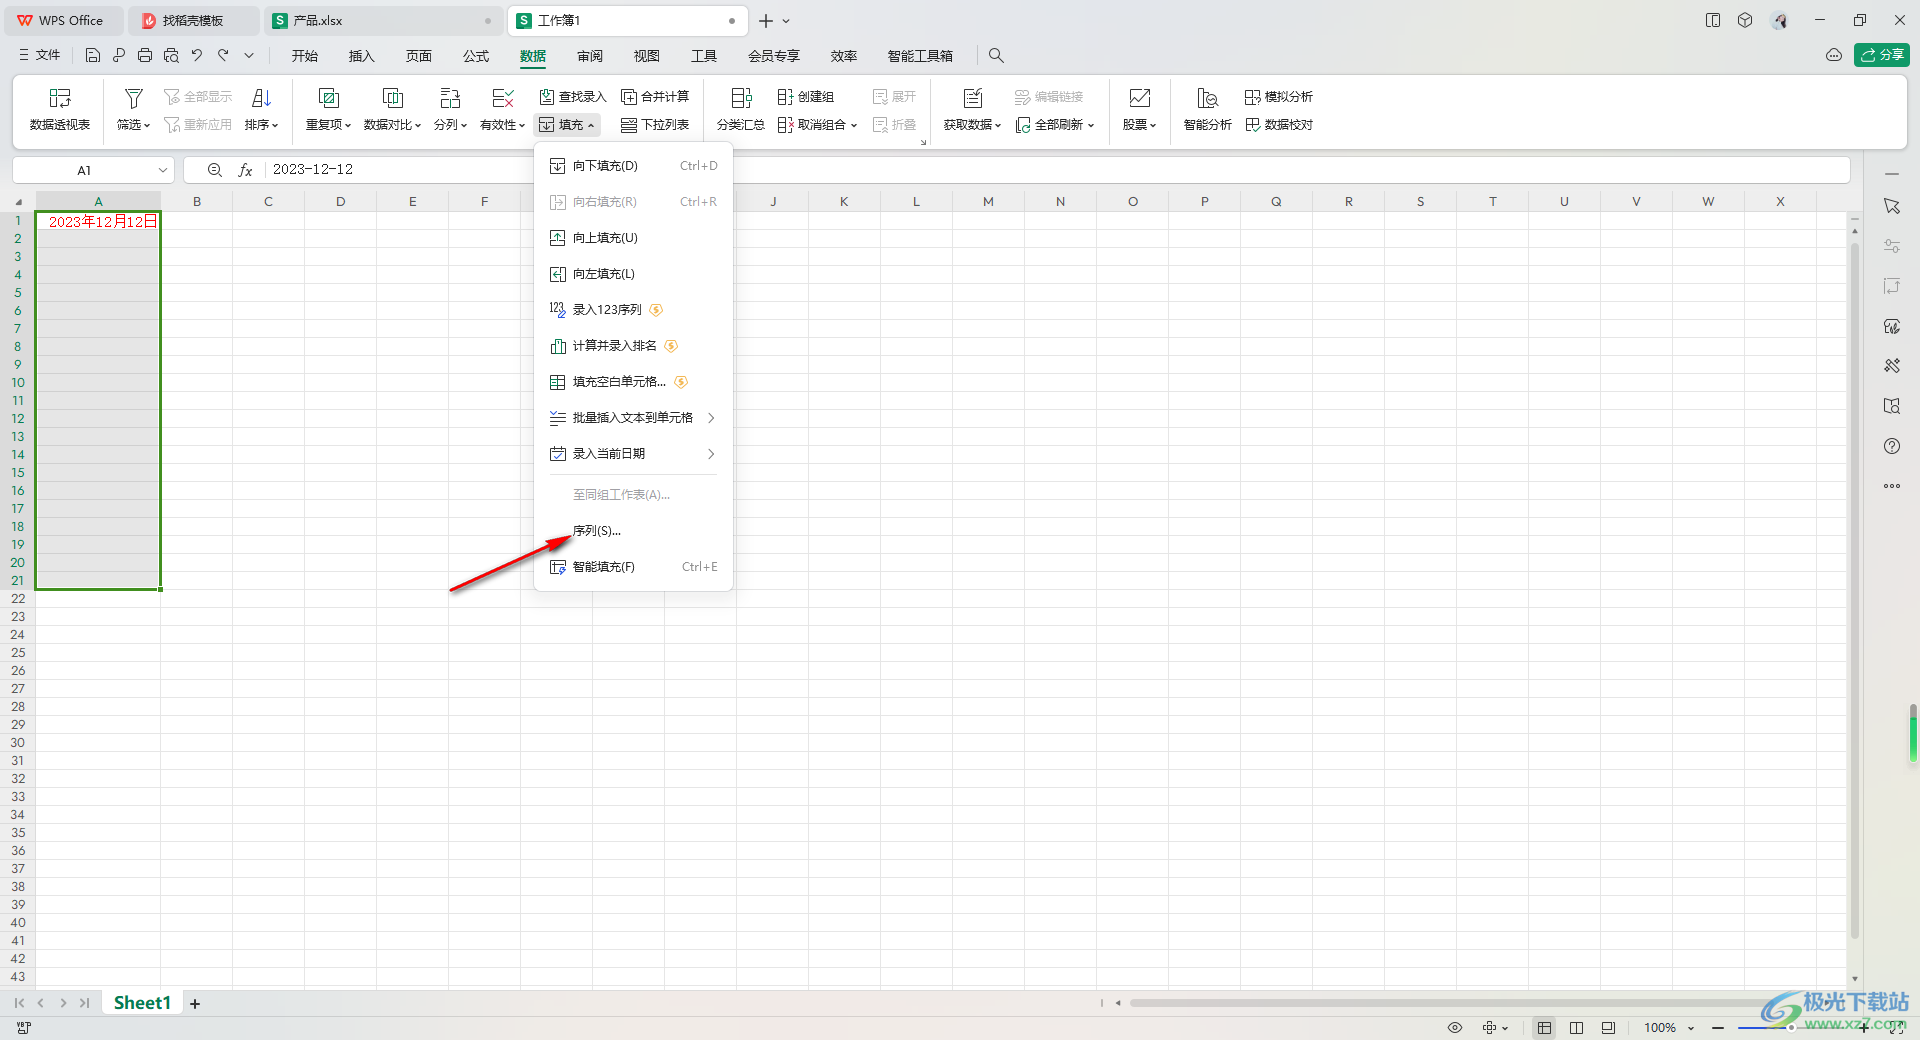Switch to the 产品.xlsx document tab
This screenshot has height=1040, width=1920.
pyautogui.click(x=382, y=21)
